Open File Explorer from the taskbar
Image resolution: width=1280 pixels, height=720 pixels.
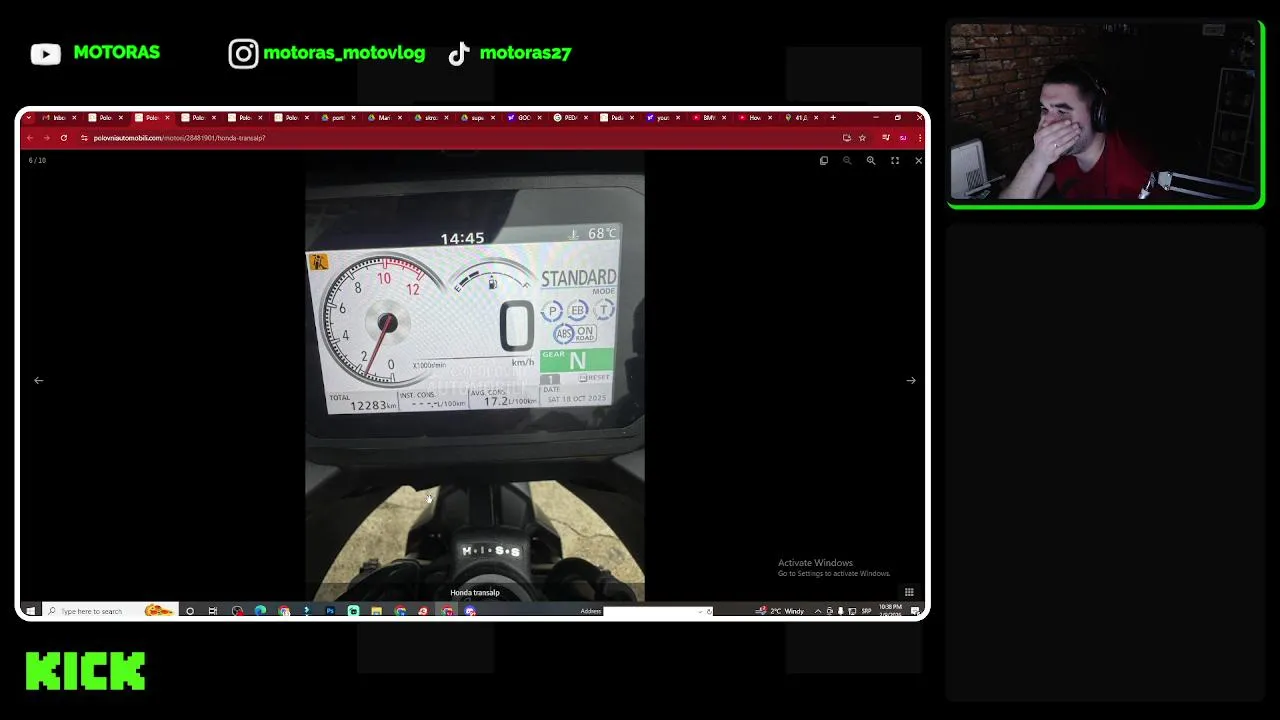click(x=376, y=611)
